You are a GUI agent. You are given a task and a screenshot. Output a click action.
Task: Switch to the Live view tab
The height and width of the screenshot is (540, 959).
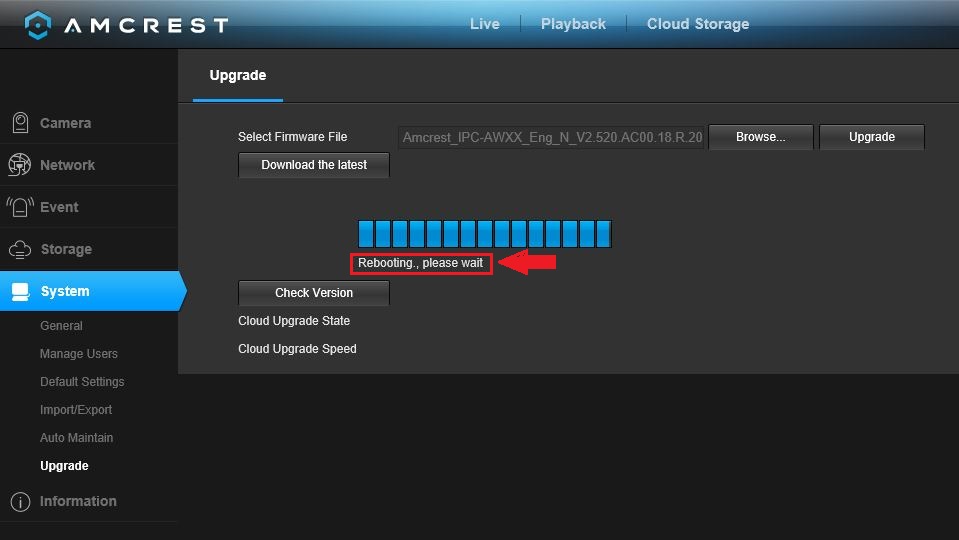click(x=484, y=24)
